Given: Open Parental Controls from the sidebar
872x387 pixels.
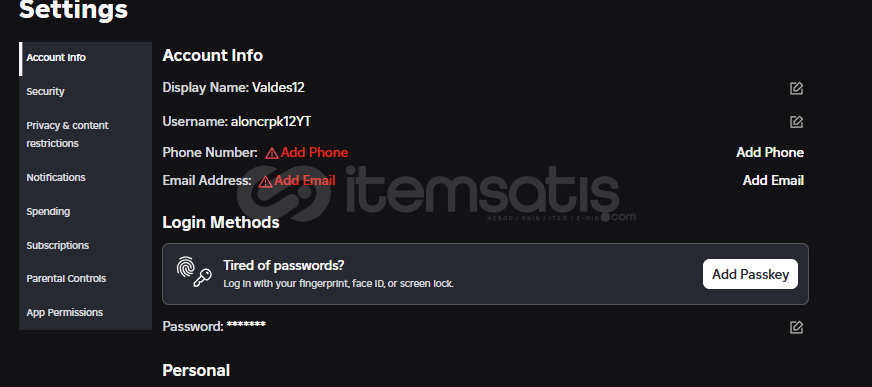Looking at the screenshot, I should [x=85, y=279].
